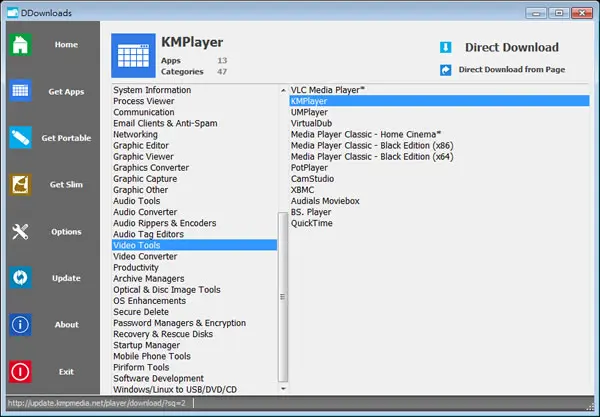Click Direct Download from Page link
600x417 pixels.
click(x=512, y=70)
